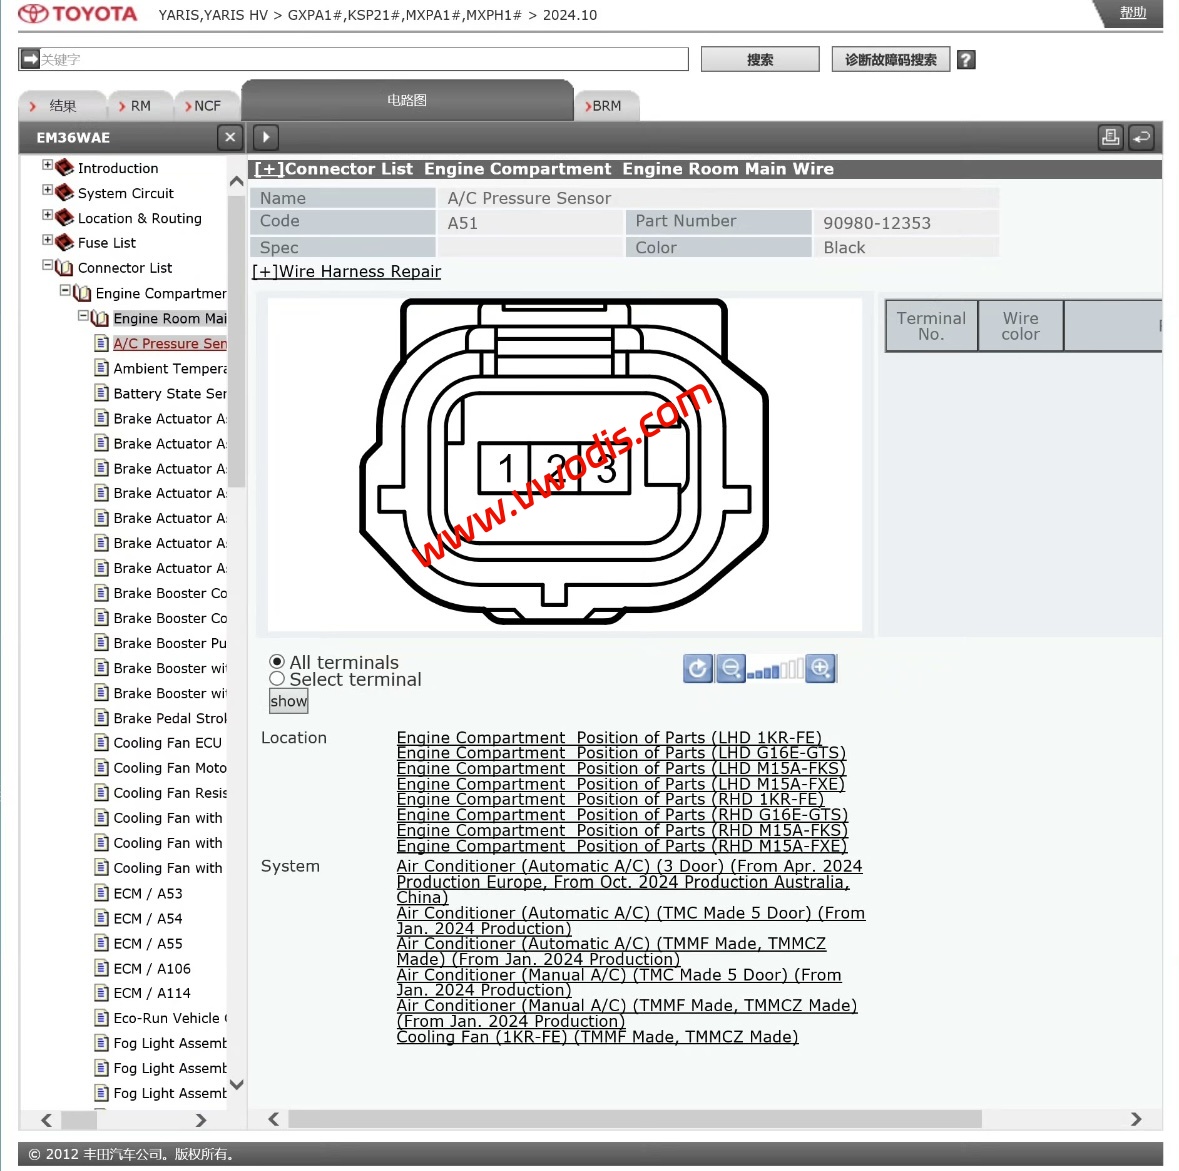The width and height of the screenshot is (1179, 1171).
Task: Click the return arrow icon in toolbar
Action: click(1141, 138)
